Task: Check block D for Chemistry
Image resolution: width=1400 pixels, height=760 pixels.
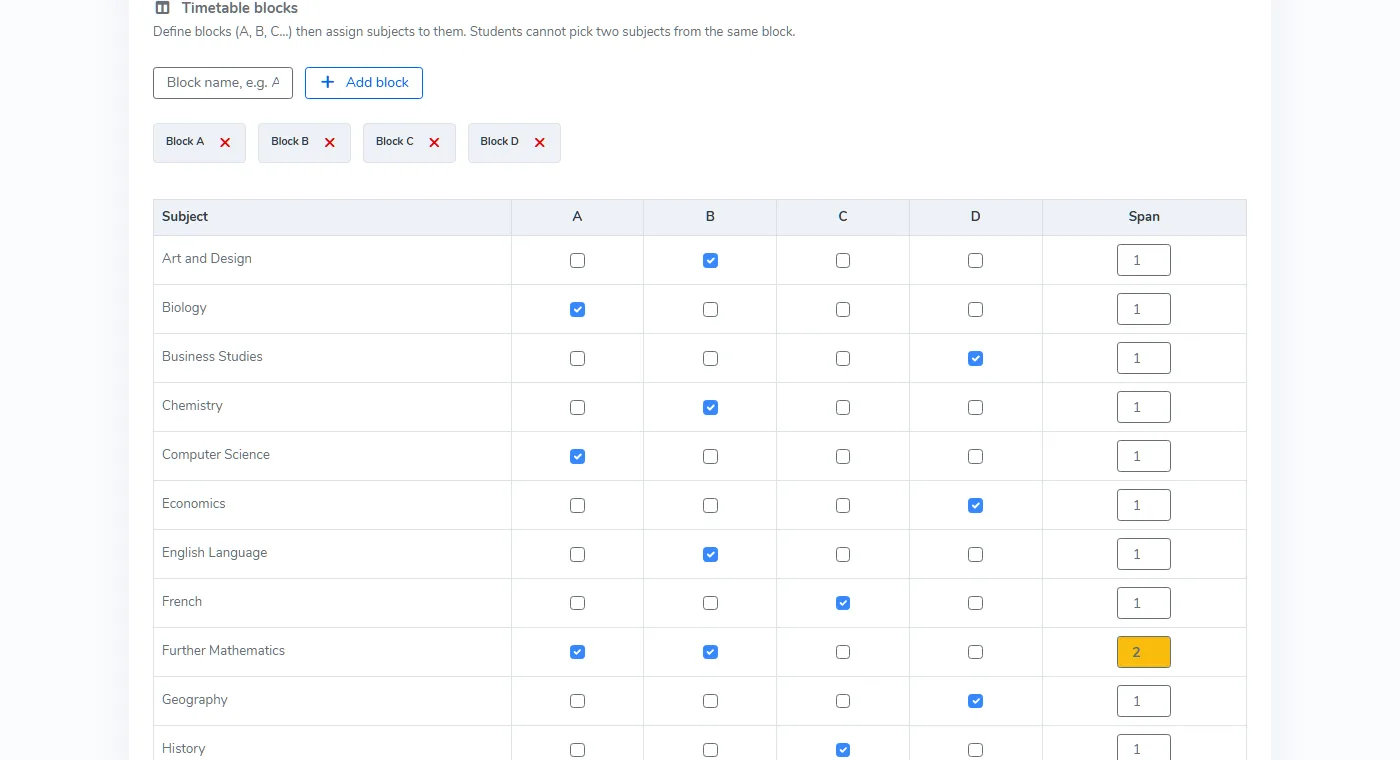Action: point(975,407)
